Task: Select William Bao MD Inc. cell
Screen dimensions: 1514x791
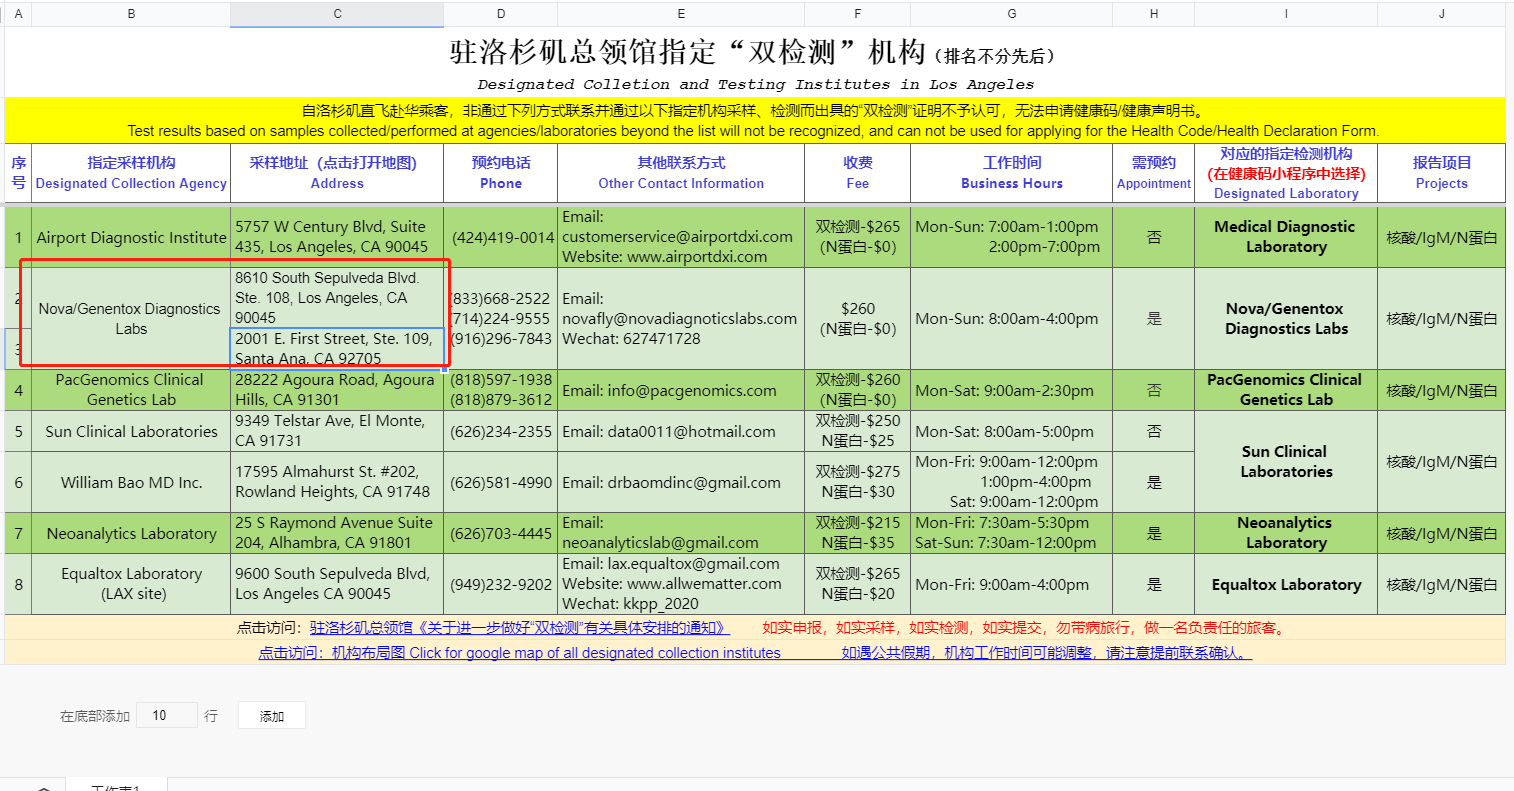Action: point(131,482)
